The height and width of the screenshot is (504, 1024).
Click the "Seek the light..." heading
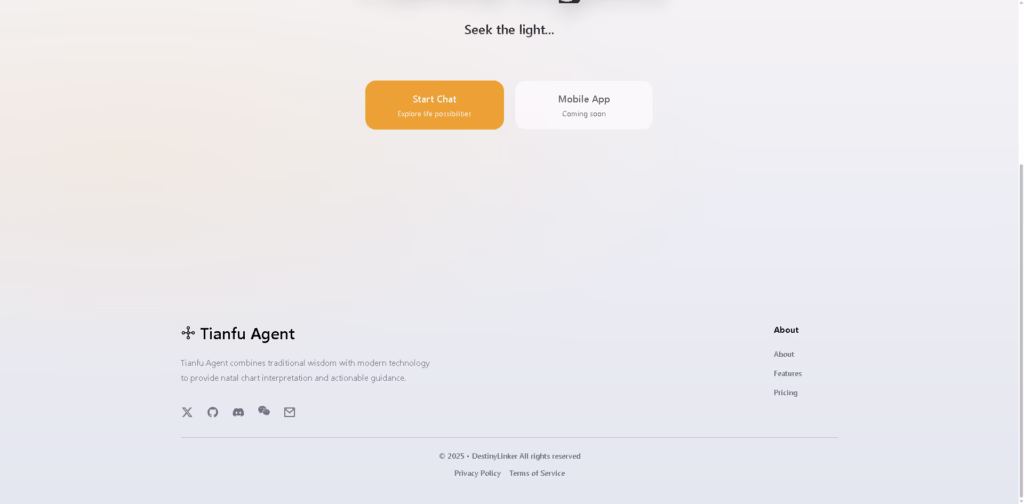point(509,29)
